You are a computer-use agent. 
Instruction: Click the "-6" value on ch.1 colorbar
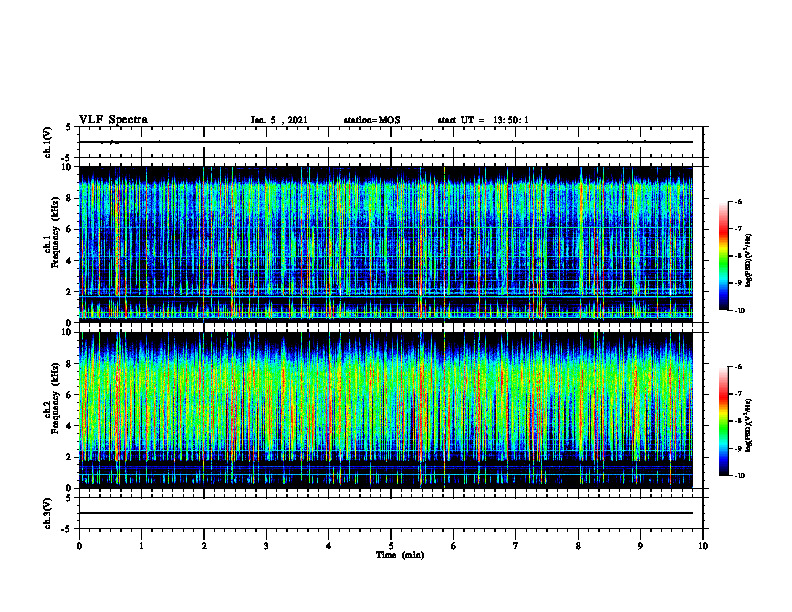tap(738, 201)
